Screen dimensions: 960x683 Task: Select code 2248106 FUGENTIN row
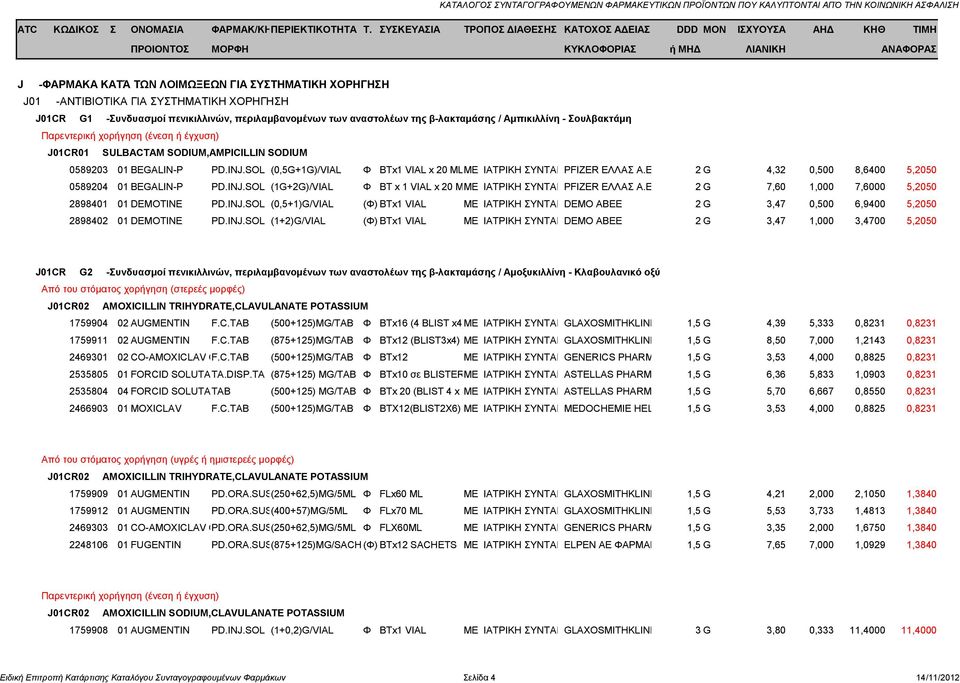(502, 545)
